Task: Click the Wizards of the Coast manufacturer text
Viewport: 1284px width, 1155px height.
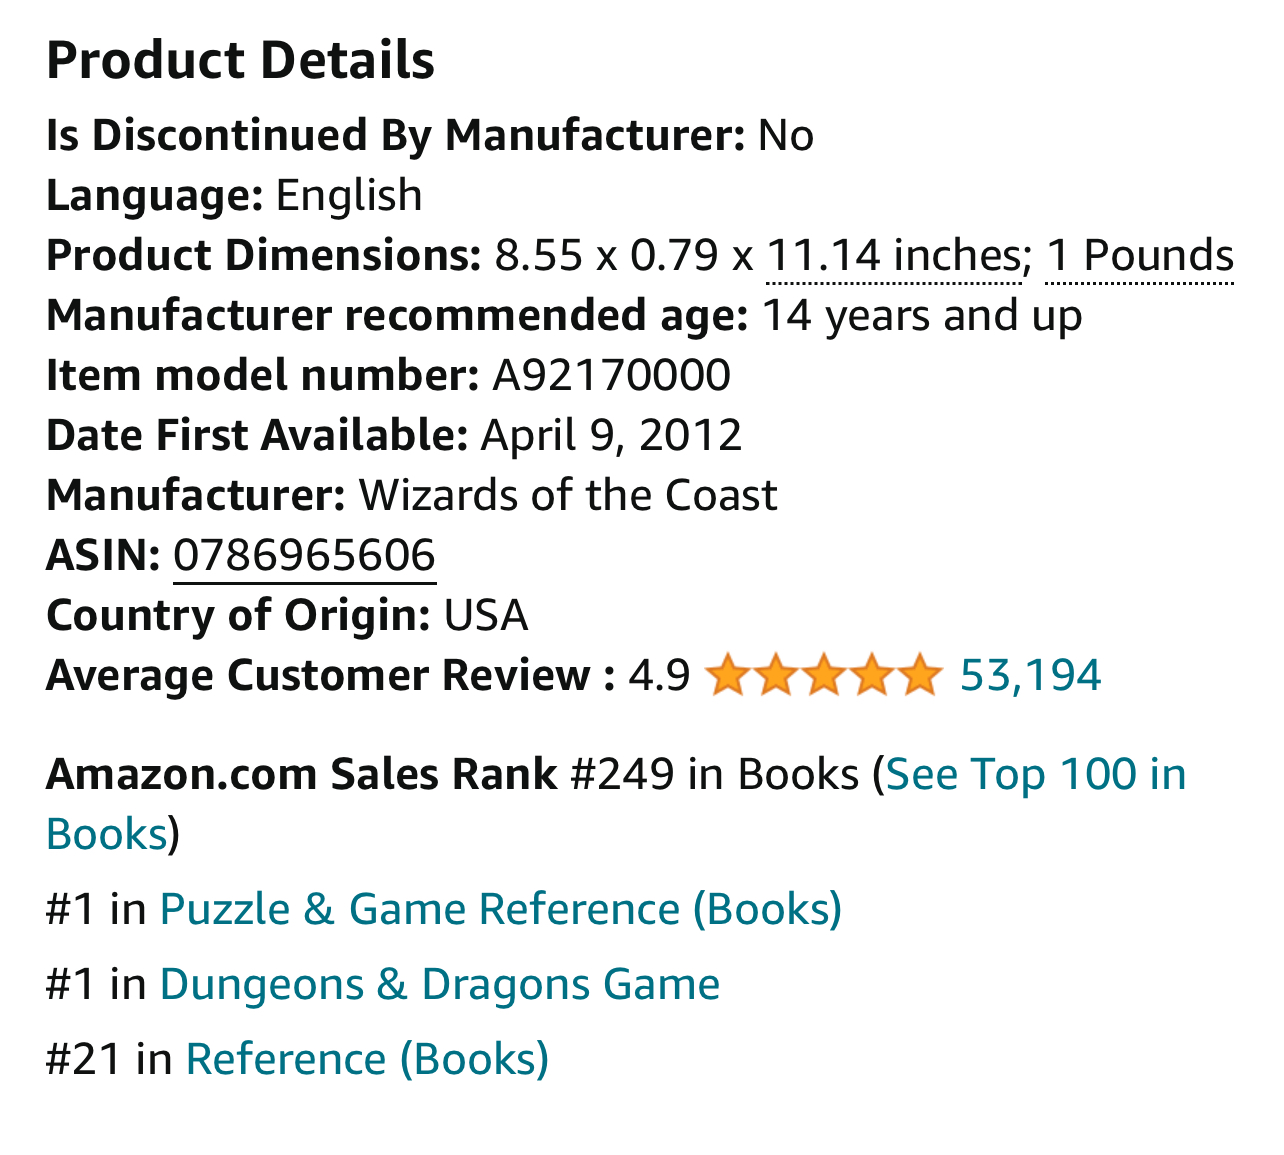Action: (x=567, y=496)
